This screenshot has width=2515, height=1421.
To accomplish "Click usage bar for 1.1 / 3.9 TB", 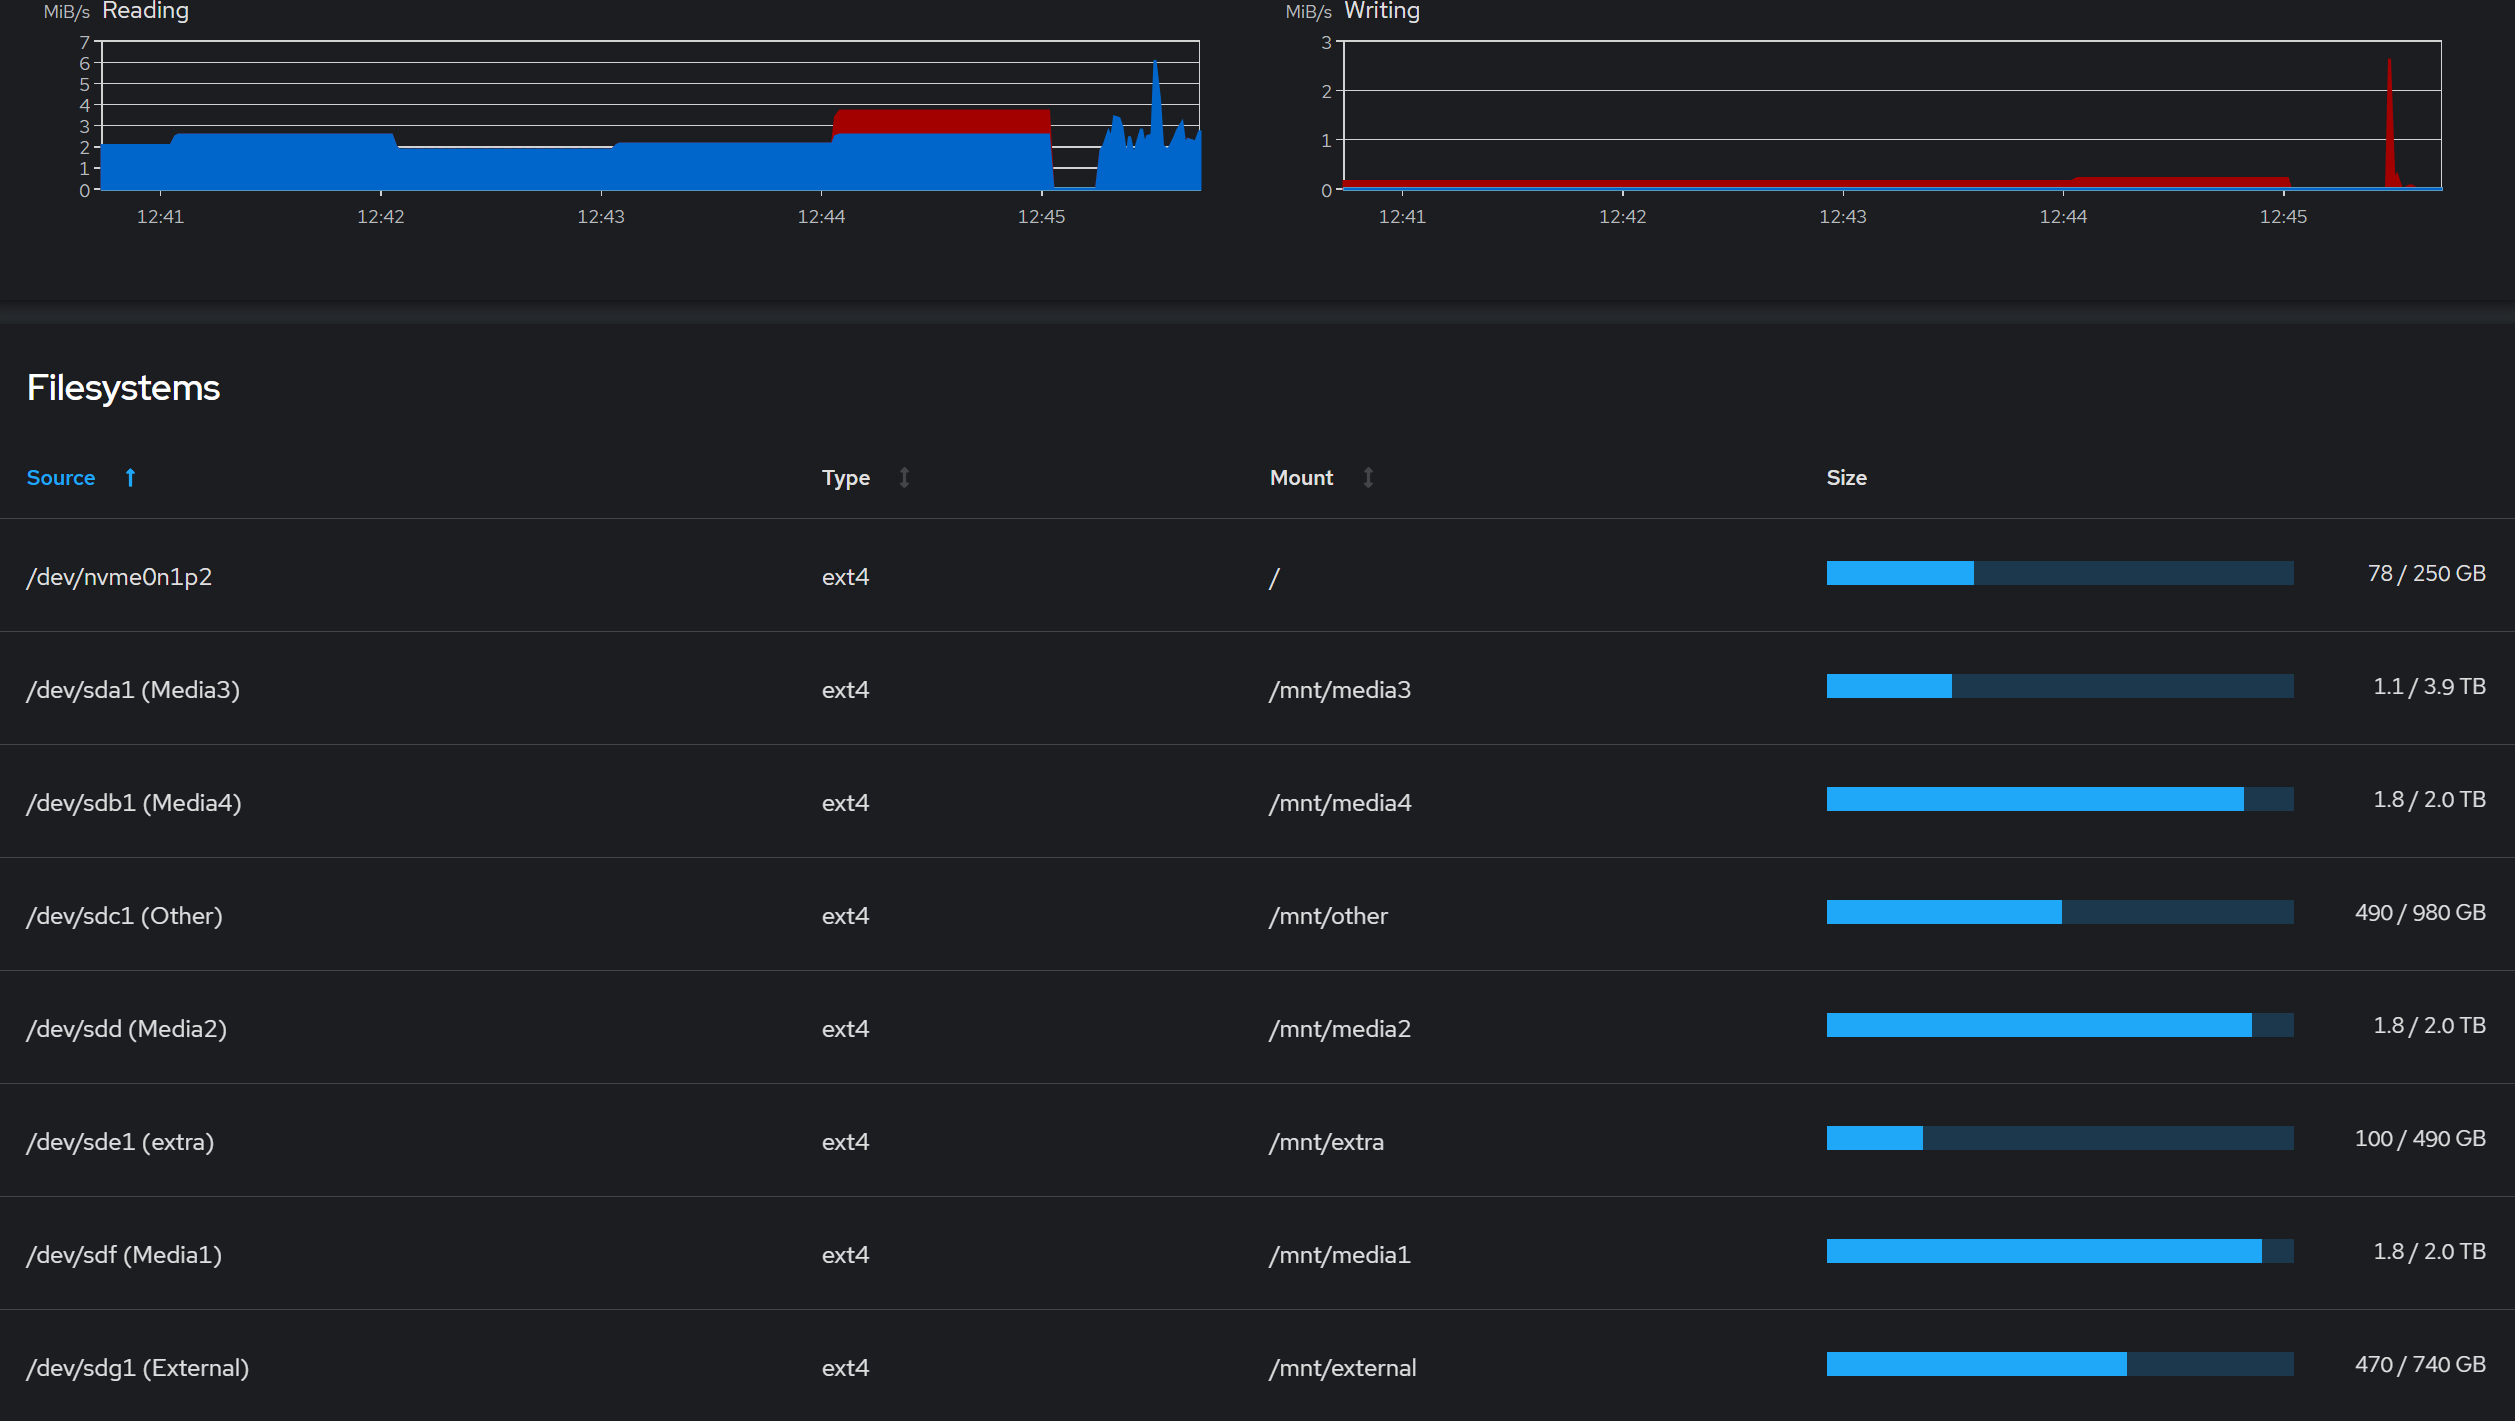I will click(2060, 686).
